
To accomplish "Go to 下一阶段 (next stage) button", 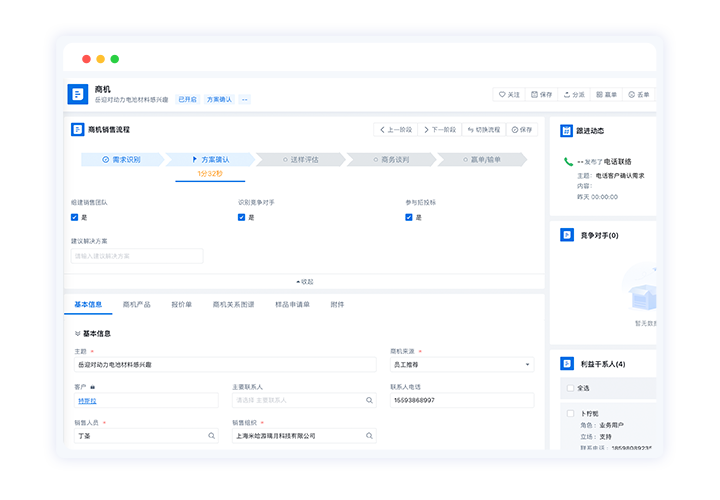I will [x=440, y=130].
